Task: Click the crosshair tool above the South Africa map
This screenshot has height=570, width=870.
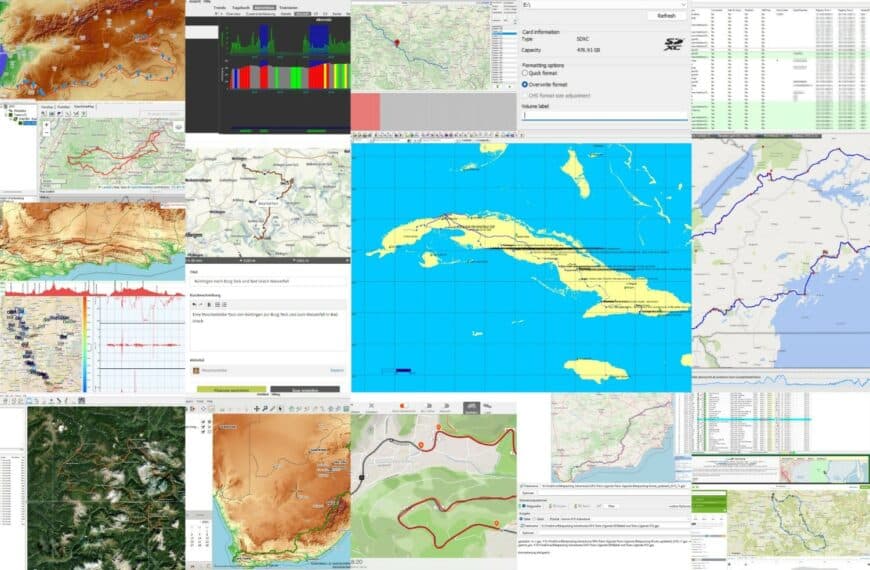Action: pyautogui.click(x=257, y=408)
